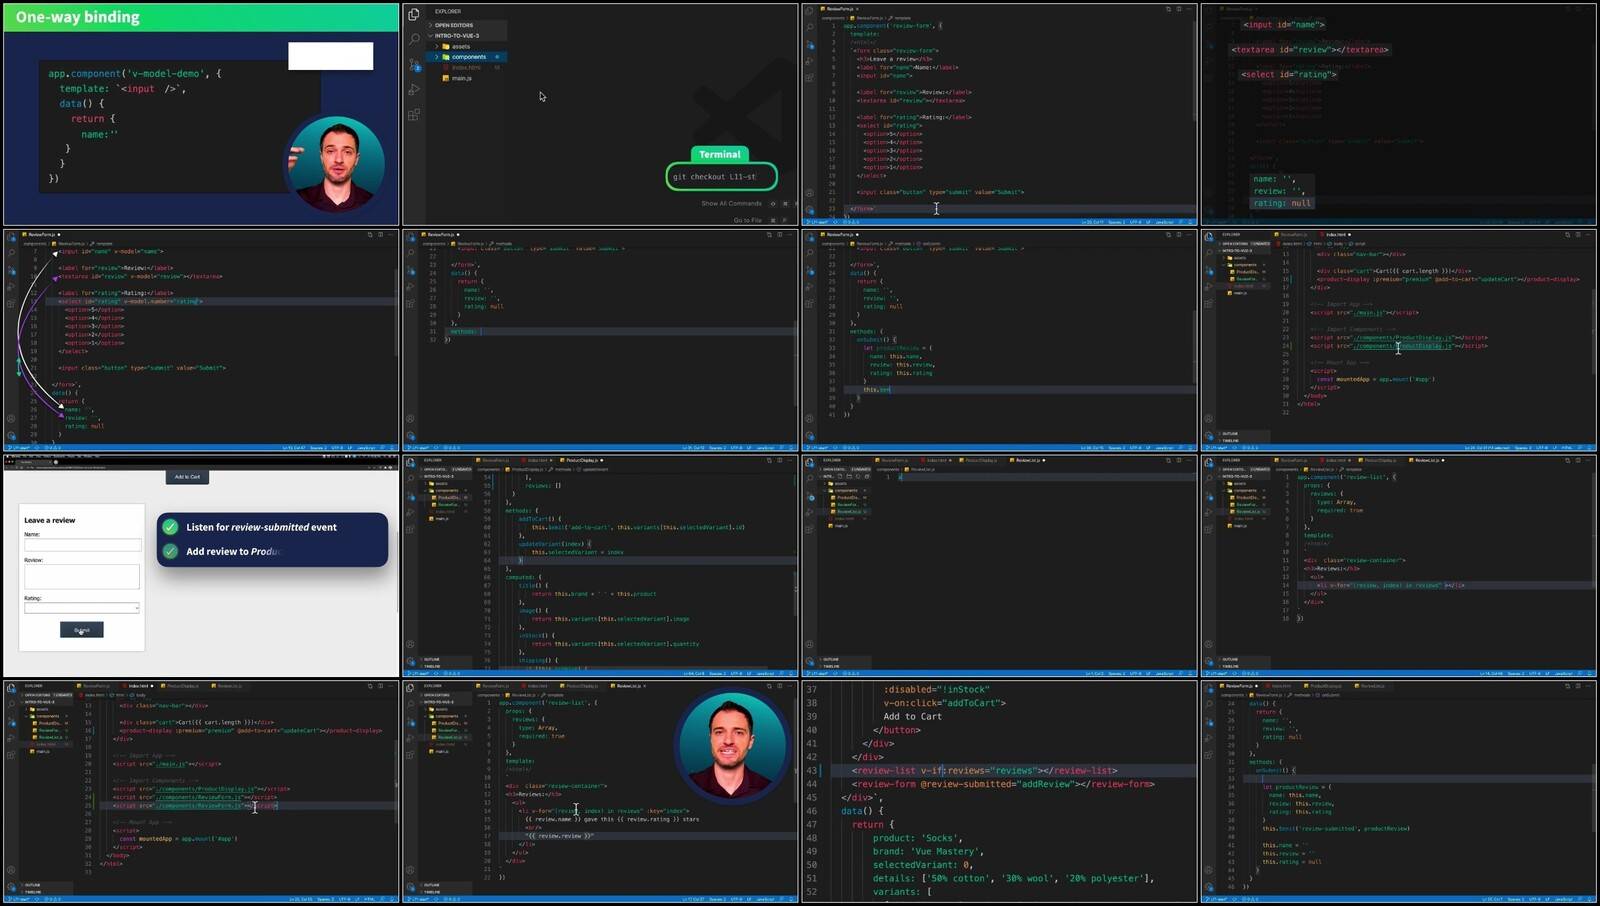The image size is (1600, 906).
Task: Switch to the ProductDisplay.js tab
Action: (581, 462)
